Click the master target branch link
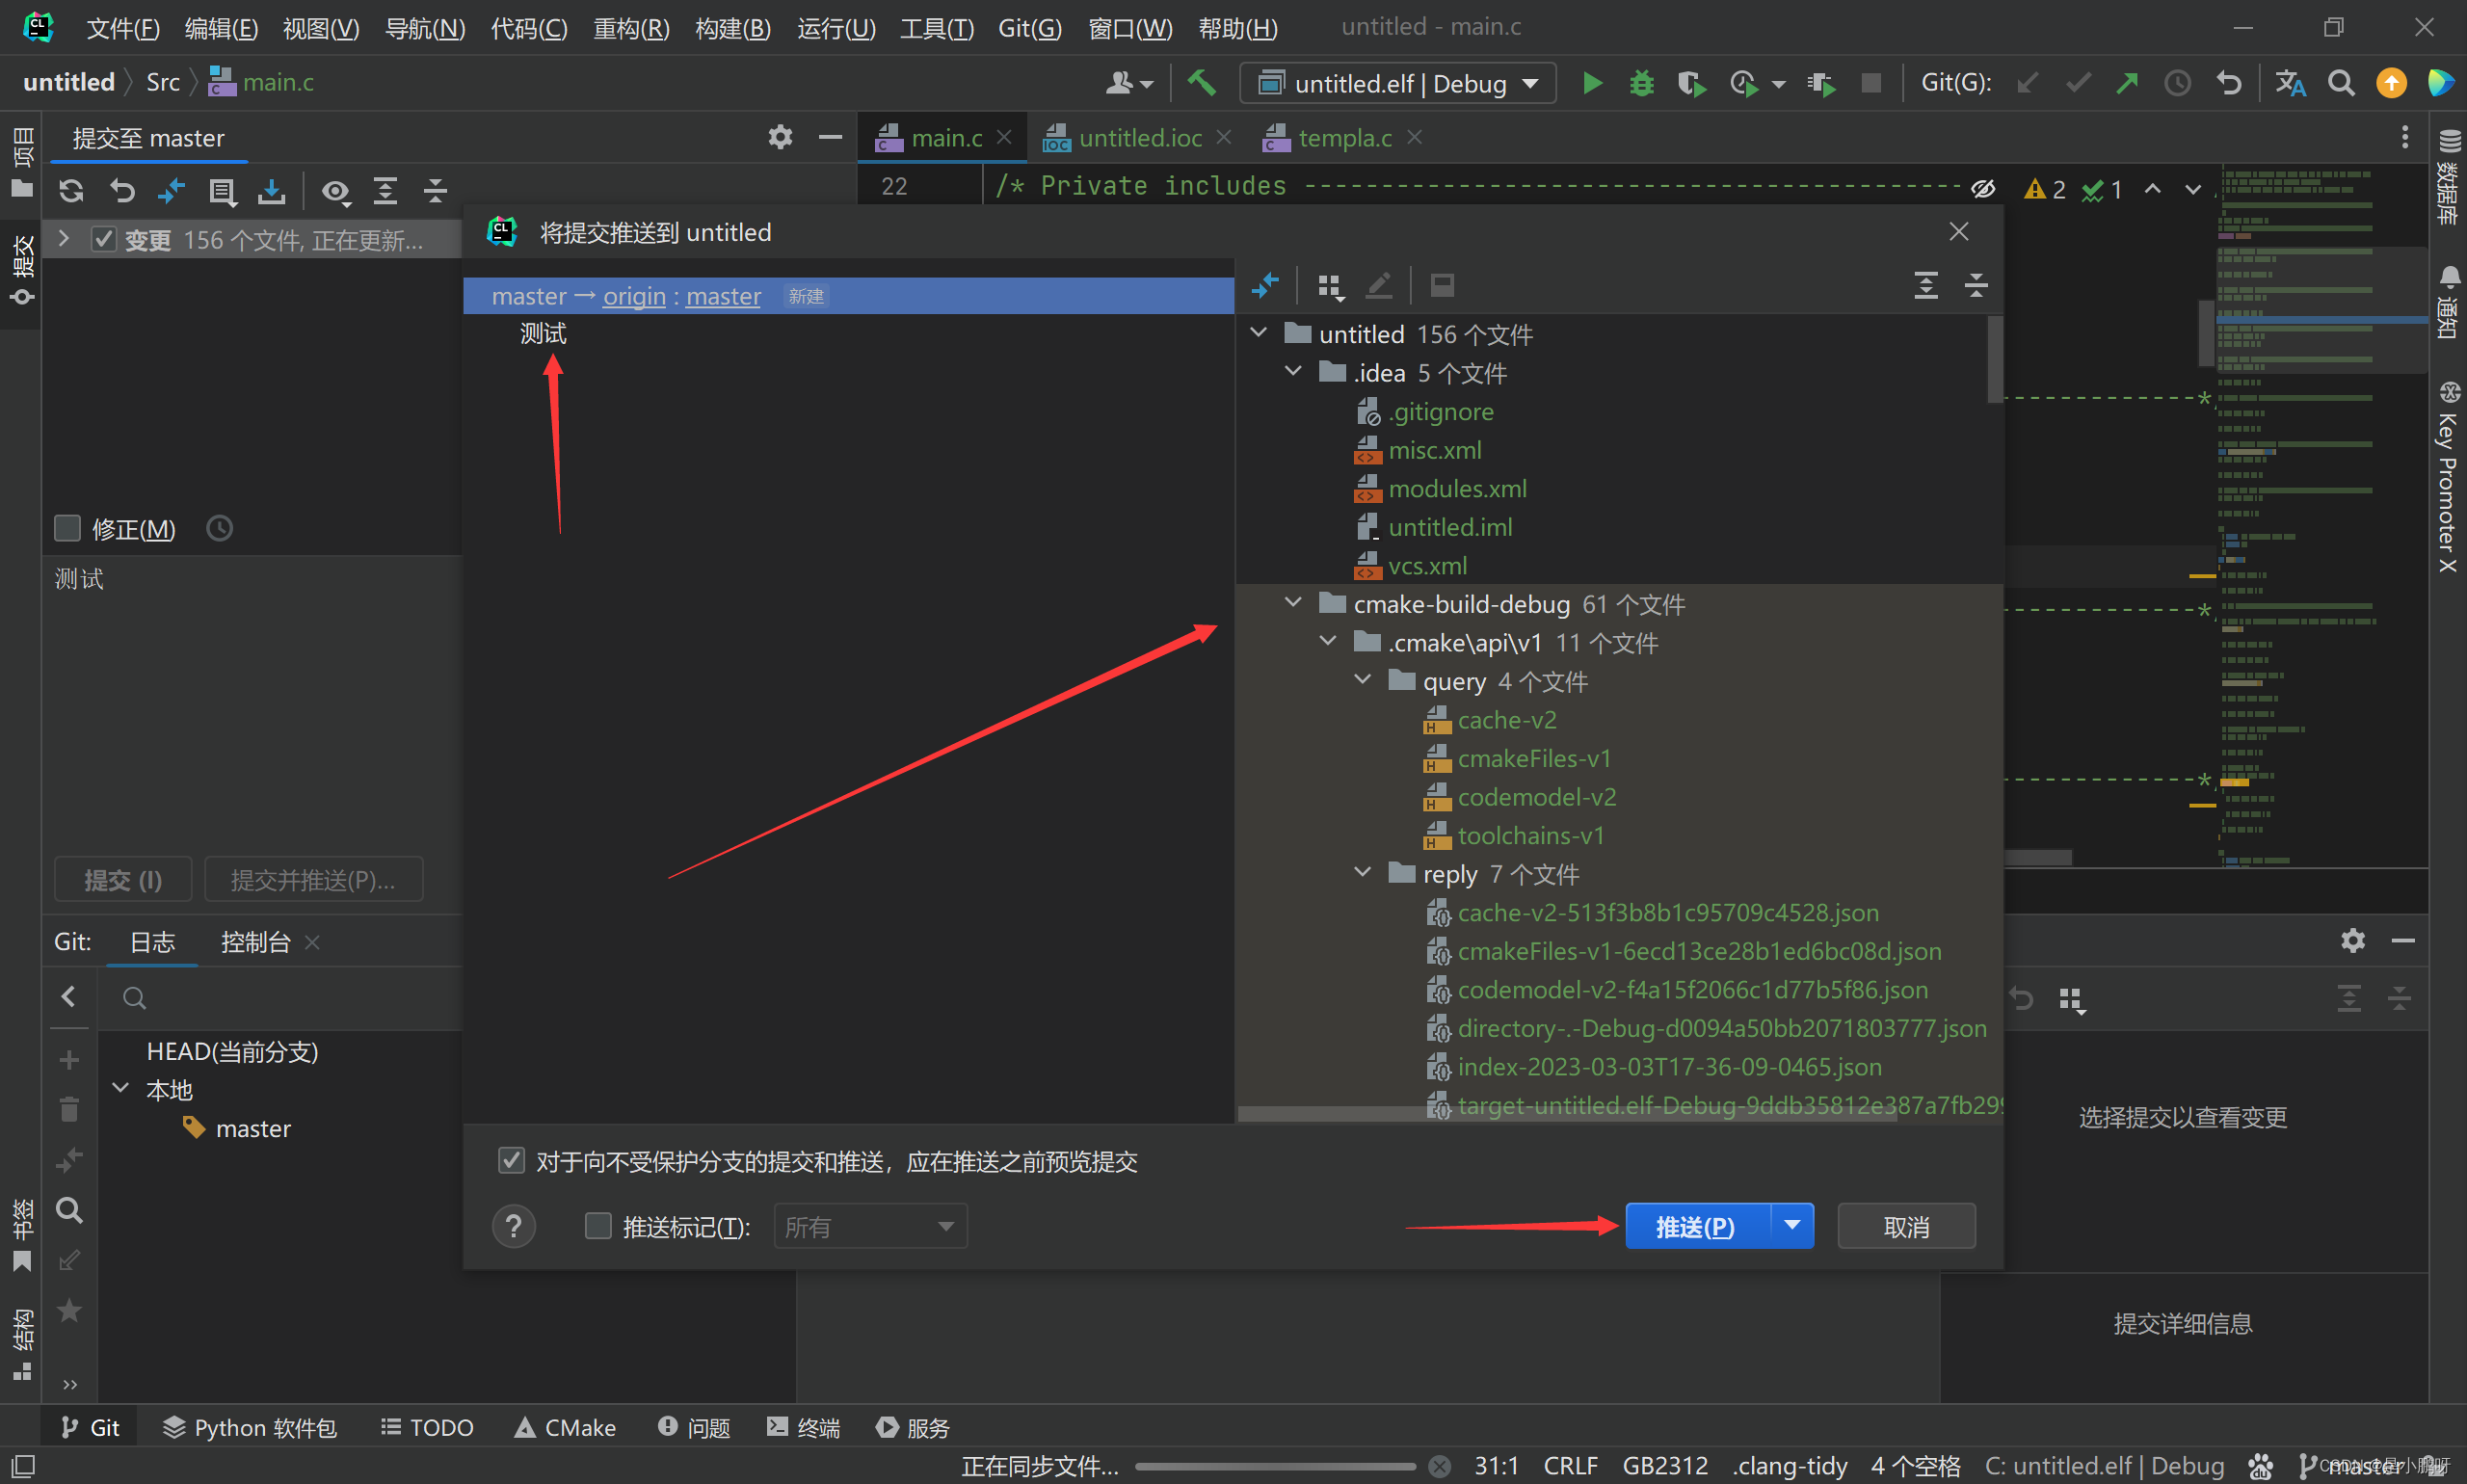2467x1484 pixels. [x=723, y=296]
